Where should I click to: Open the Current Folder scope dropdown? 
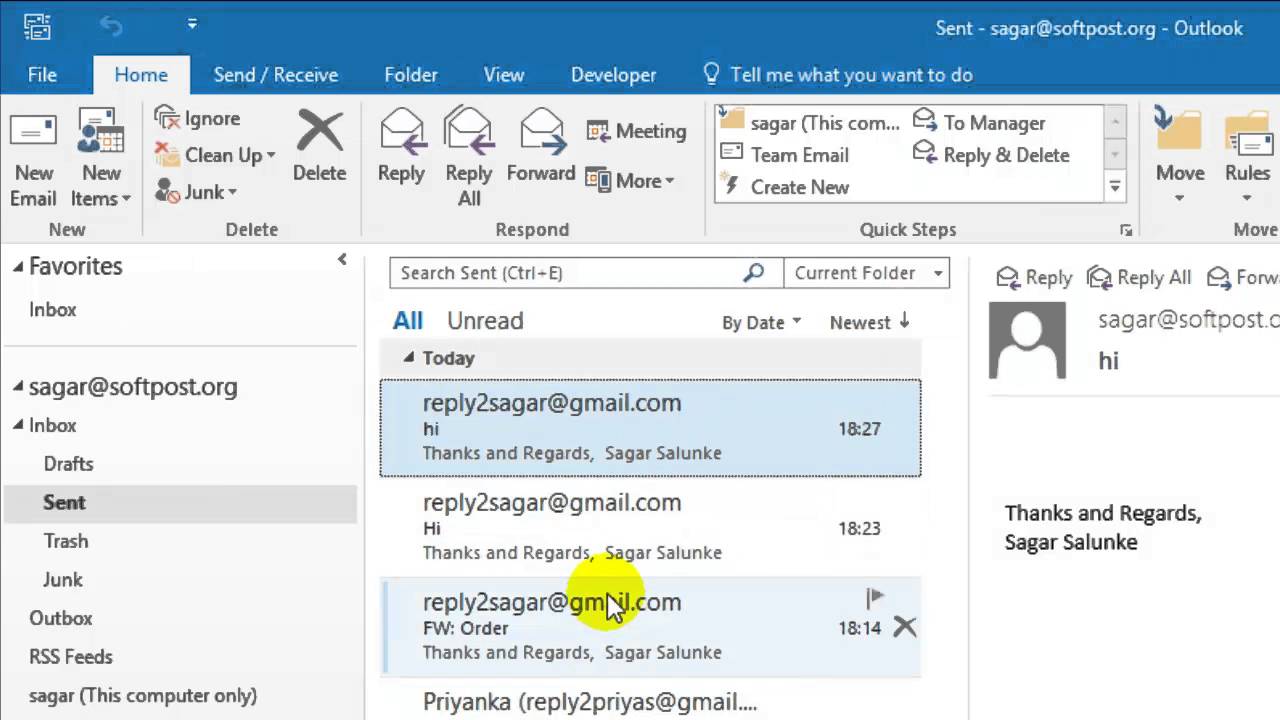(867, 273)
